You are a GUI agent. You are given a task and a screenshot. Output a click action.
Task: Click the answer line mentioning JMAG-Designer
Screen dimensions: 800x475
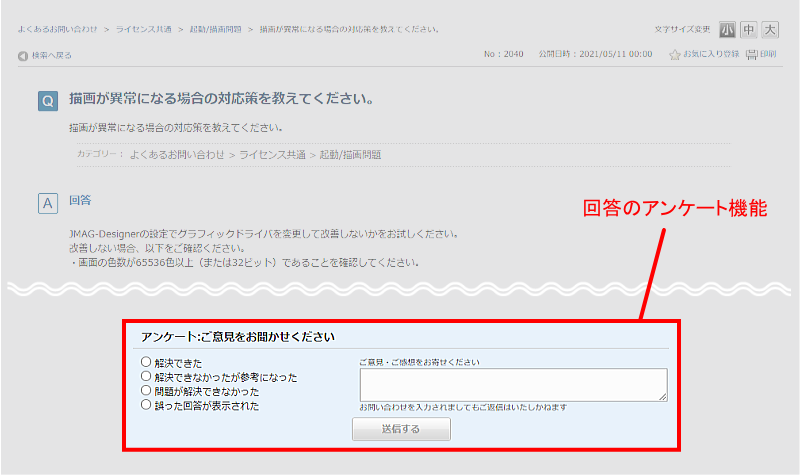click(x=264, y=234)
